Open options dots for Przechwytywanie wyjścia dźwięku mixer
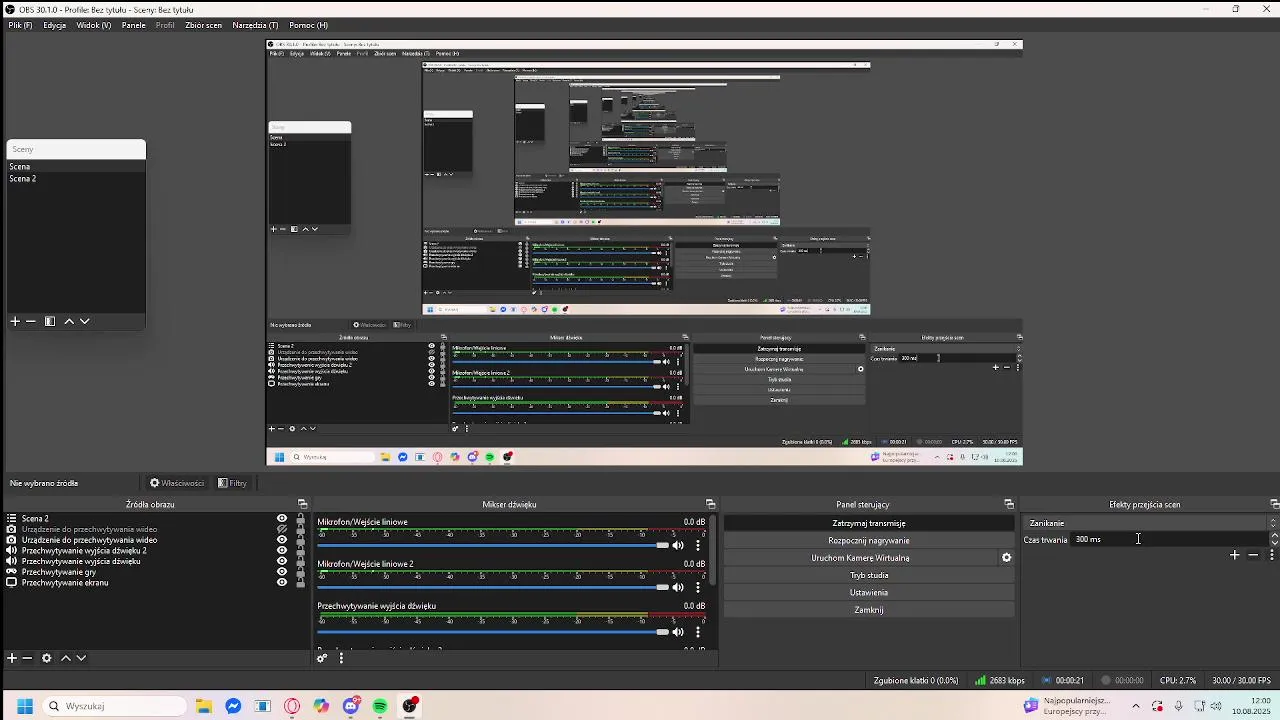This screenshot has width=1280, height=720. [x=698, y=631]
